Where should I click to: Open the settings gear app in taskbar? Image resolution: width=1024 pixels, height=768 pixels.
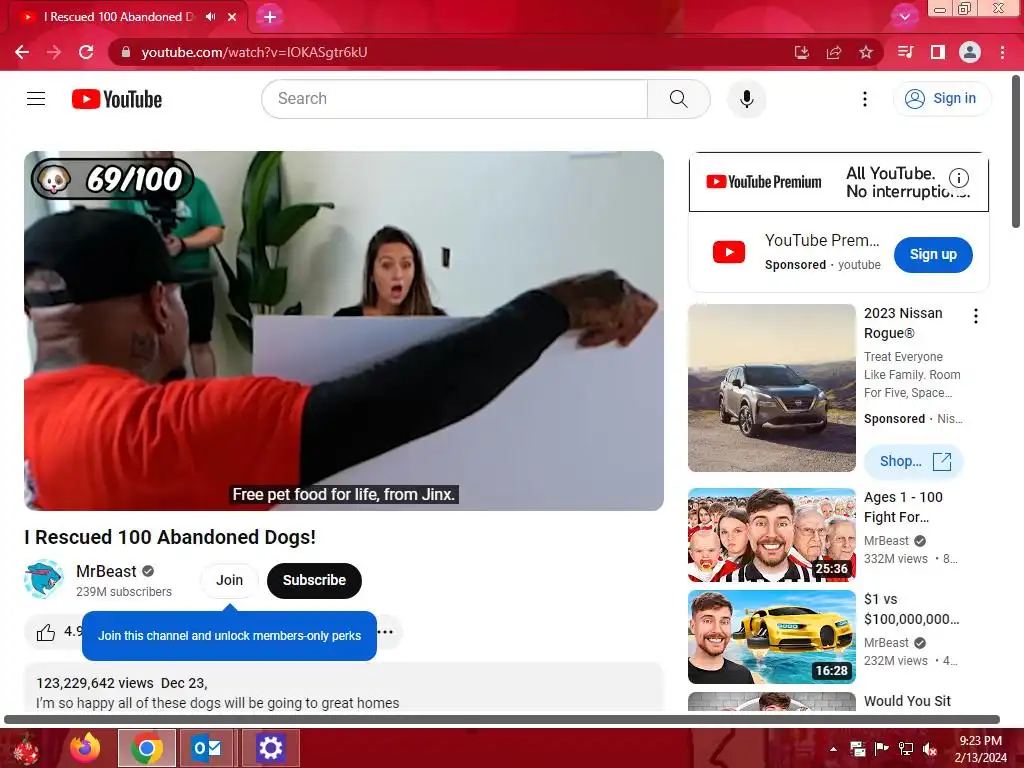270,748
